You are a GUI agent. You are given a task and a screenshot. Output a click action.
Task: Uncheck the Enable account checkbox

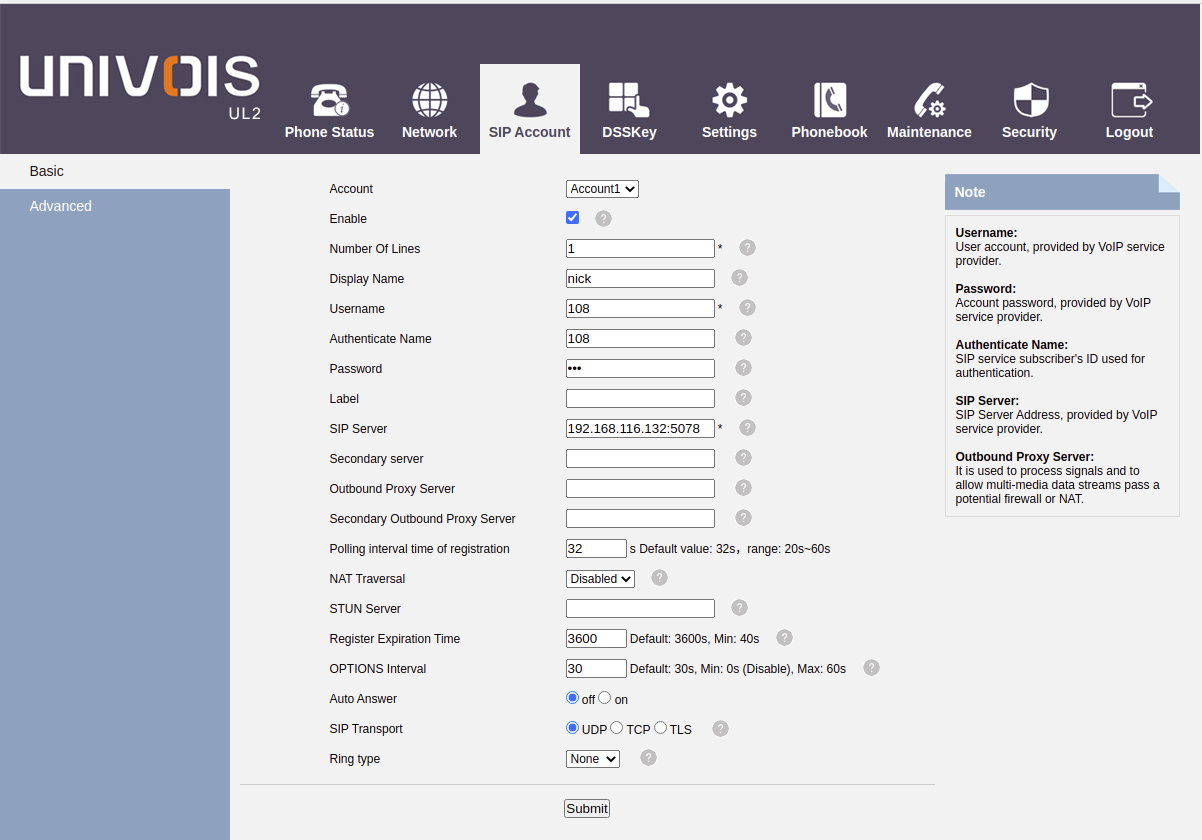[573, 218]
